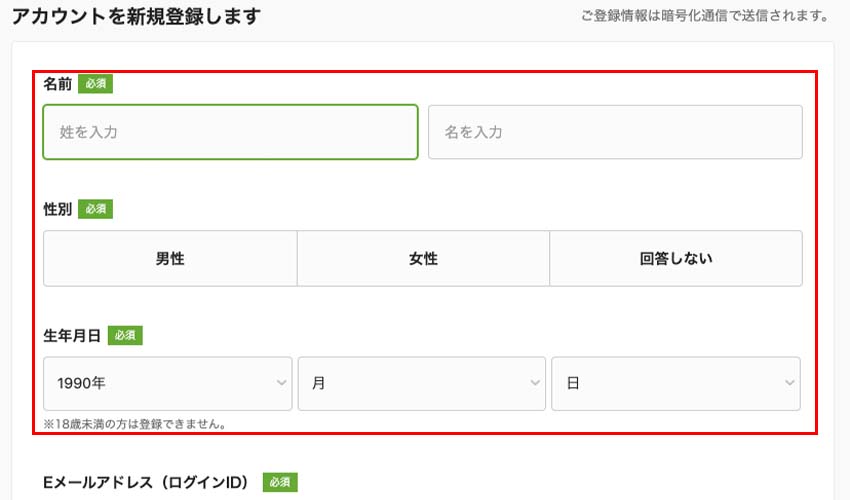Click the 性別 field label
Screen dimensions: 850x500
pyautogui.click(x=57, y=209)
